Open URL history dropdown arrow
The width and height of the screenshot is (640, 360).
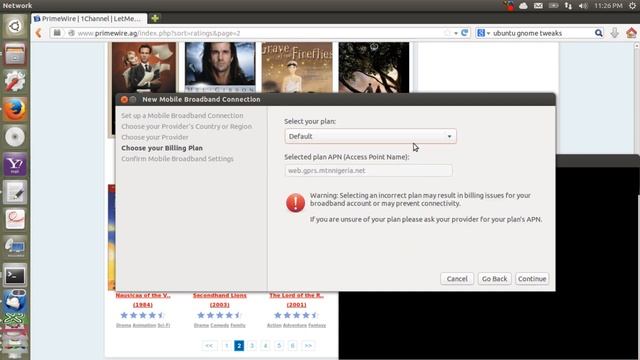(x=456, y=33)
